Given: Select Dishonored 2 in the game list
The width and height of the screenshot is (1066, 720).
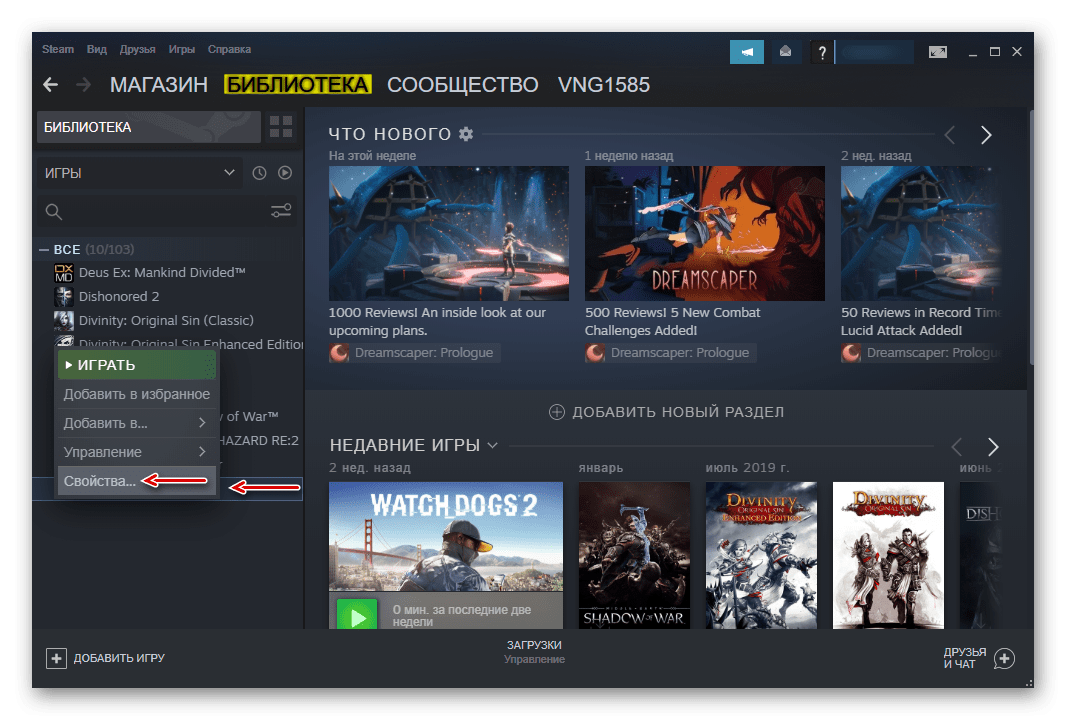Looking at the screenshot, I should 119,296.
